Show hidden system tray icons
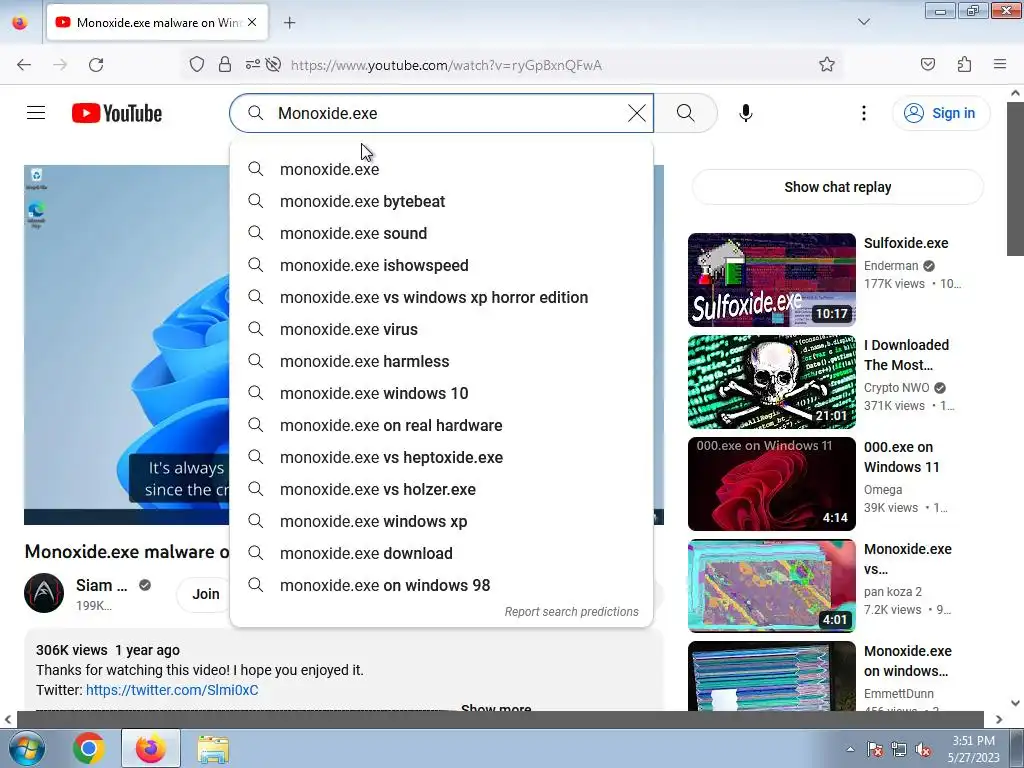This screenshot has width=1024, height=768. pos(850,749)
